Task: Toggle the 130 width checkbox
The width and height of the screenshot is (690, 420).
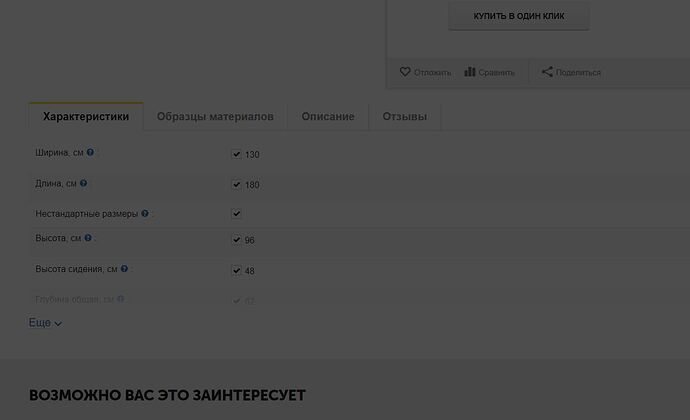Action: (236, 154)
